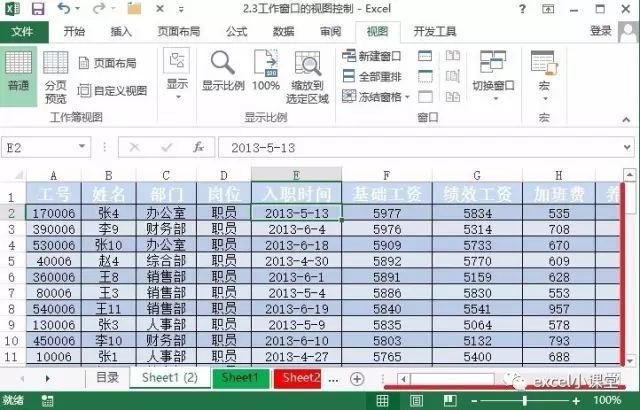Click 新建窗口 new window
The height and width of the screenshot is (410, 640).
[371, 56]
